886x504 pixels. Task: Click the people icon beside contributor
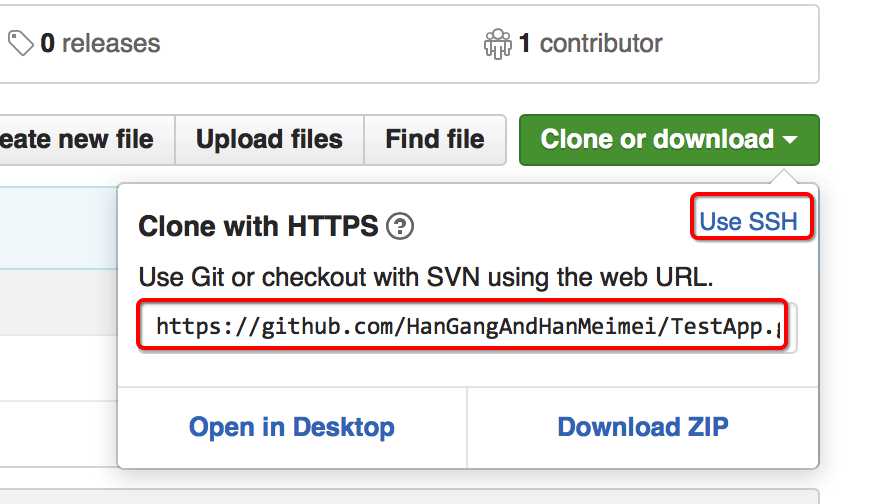[x=497, y=43]
